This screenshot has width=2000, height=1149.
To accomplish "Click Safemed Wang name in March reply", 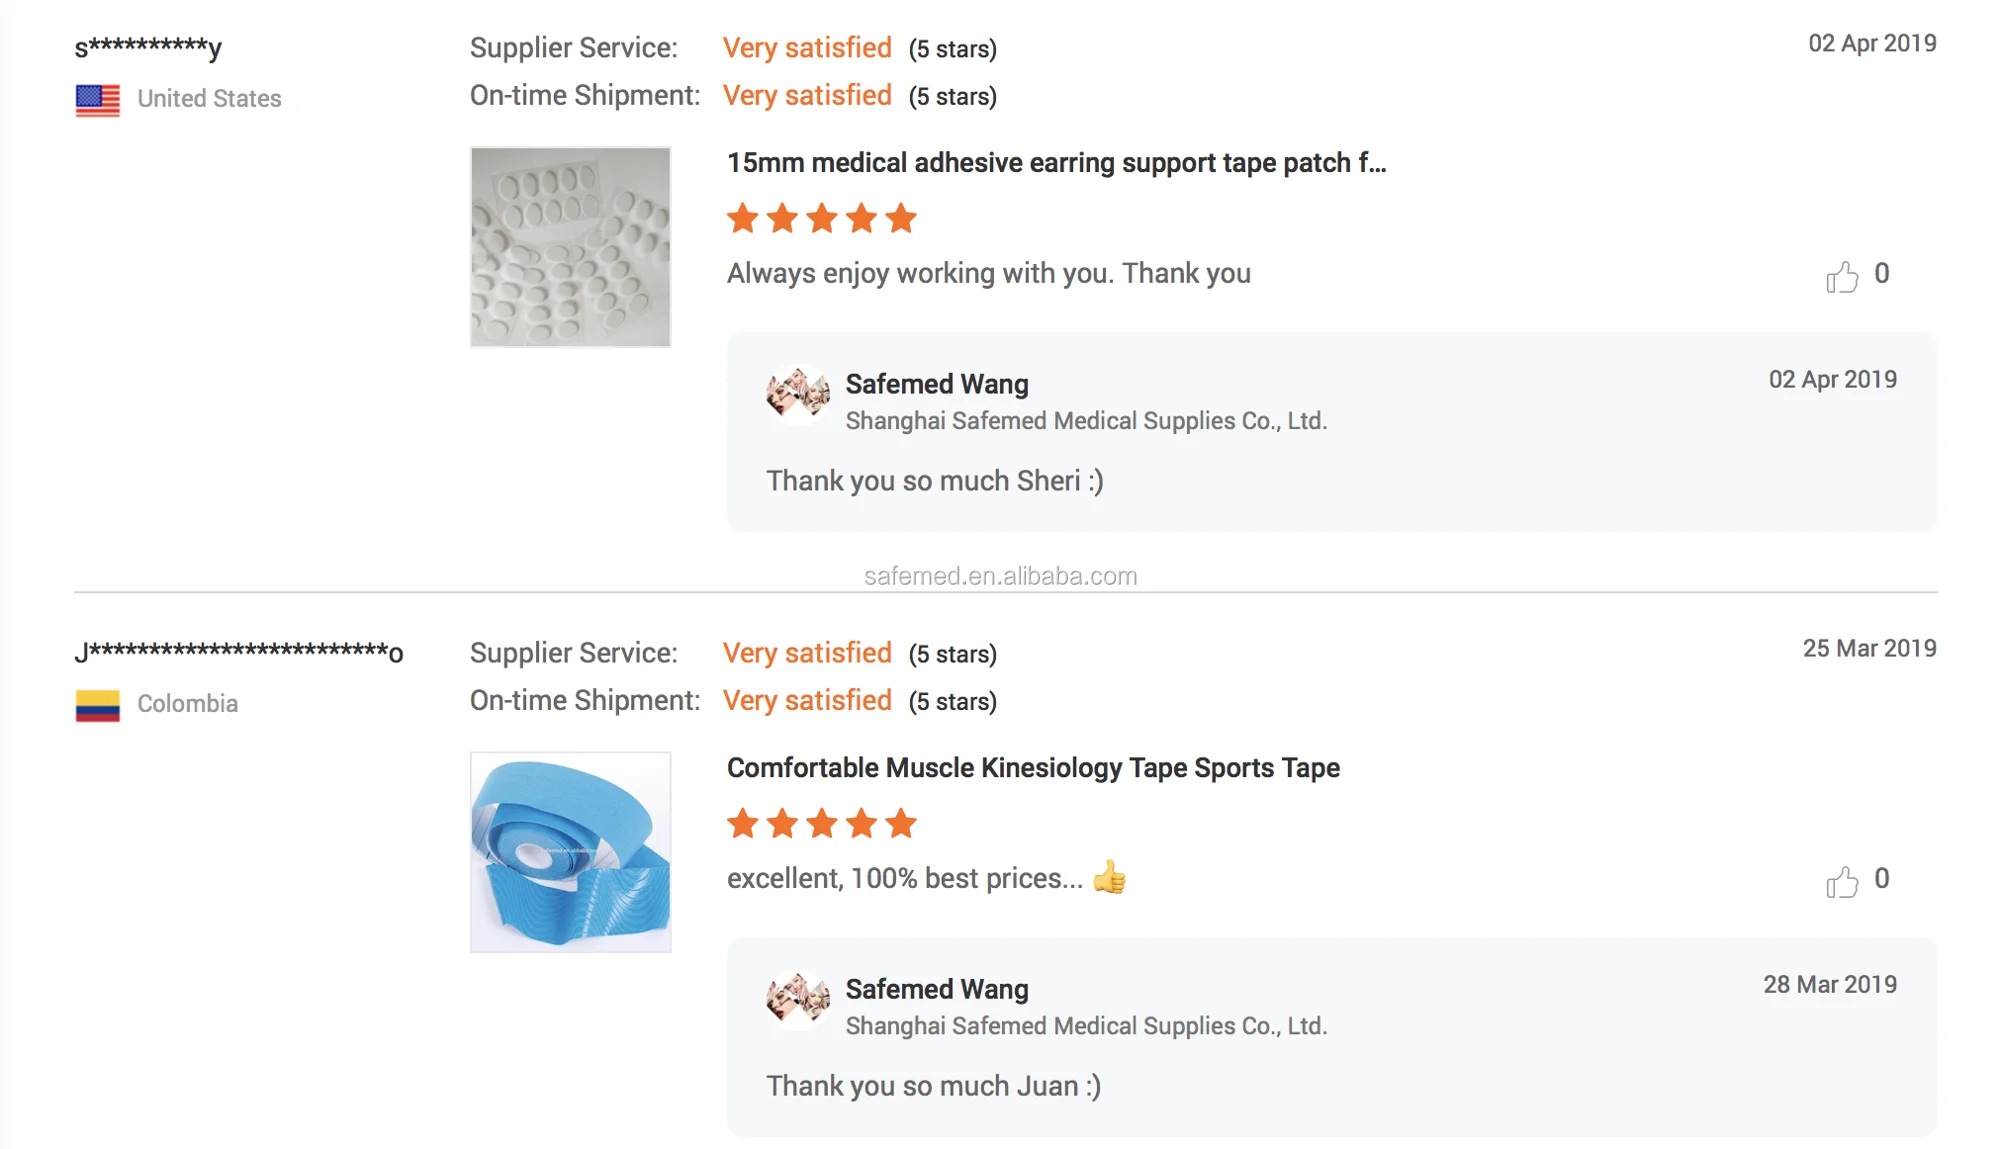I will pyautogui.click(x=937, y=989).
